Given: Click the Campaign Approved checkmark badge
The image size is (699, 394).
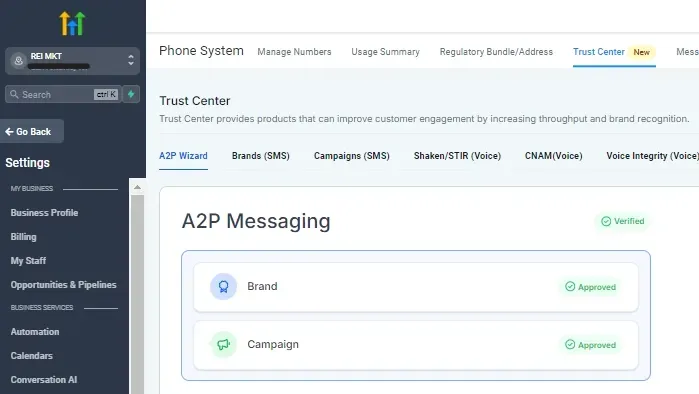Looking at the screenshot, I should pyautogui.click(x=590, y=345).
